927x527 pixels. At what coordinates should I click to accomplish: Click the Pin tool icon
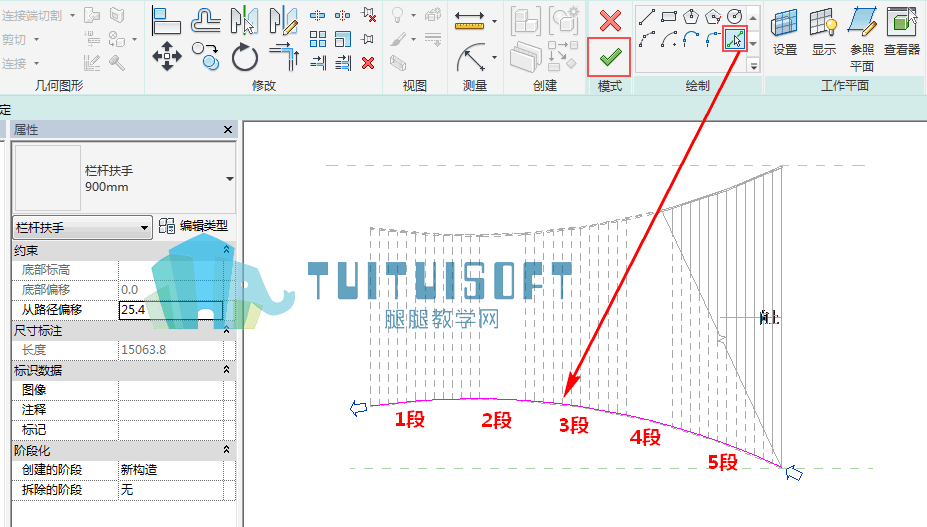point(368,40)
